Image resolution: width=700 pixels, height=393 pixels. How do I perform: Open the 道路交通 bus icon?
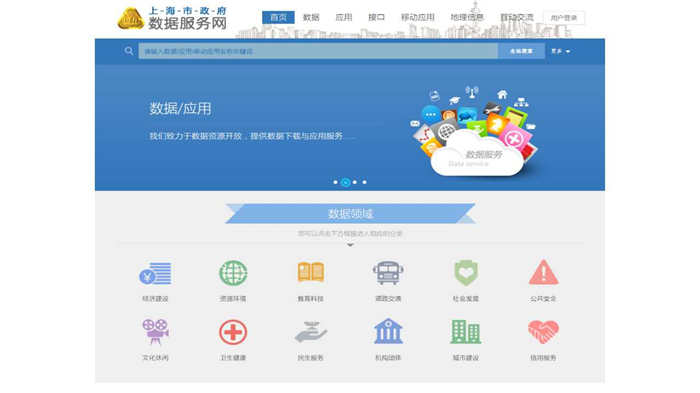pyautogui.click(x=388, y=273)
